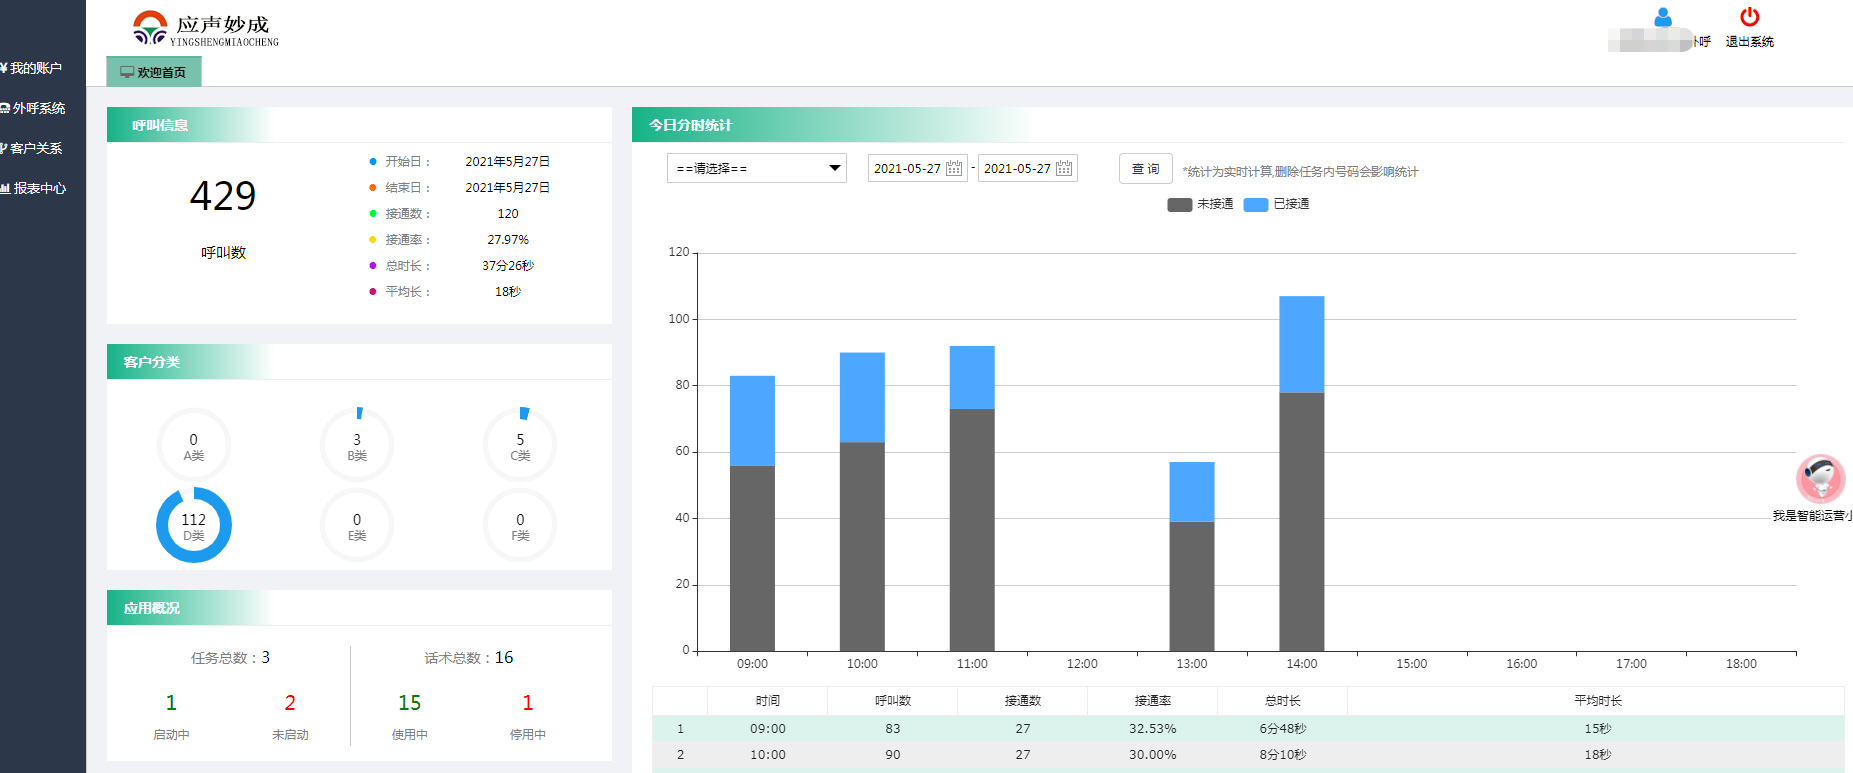Click the 13:00 bar in chart
This screenshot has height=773, width=1853.
(1192, 556)
